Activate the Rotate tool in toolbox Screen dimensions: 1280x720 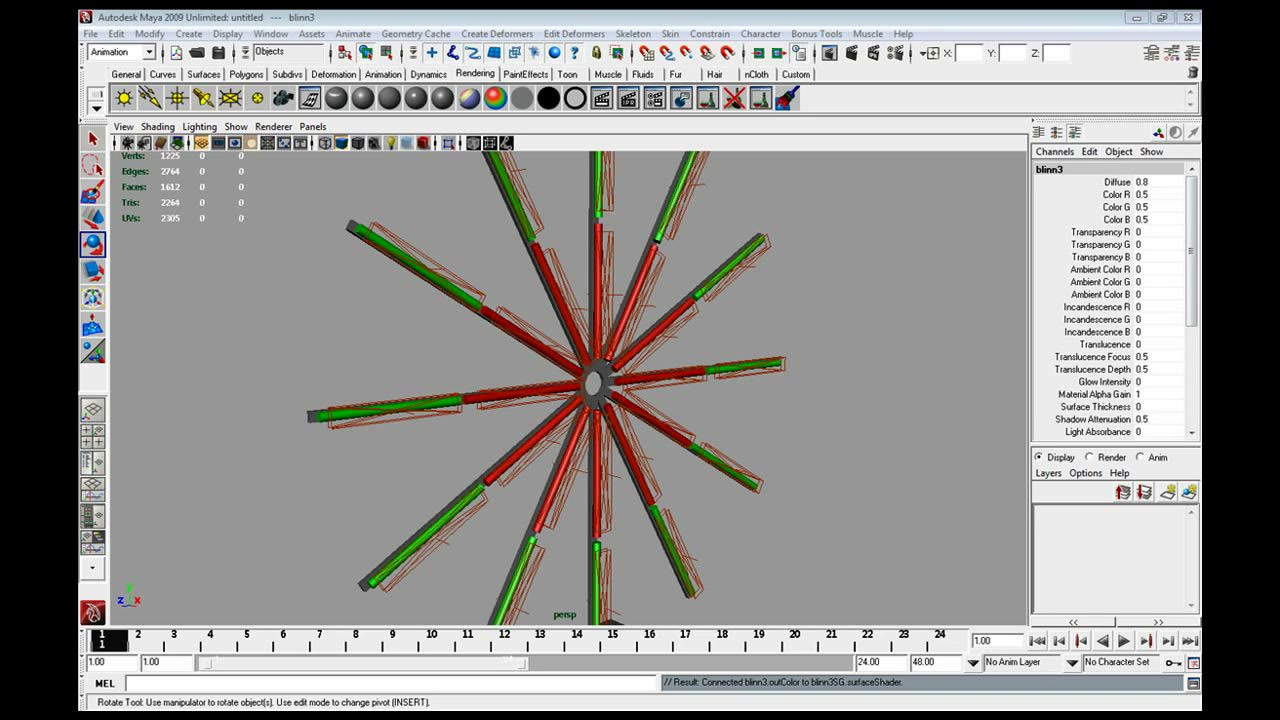(x=93, y=244)
